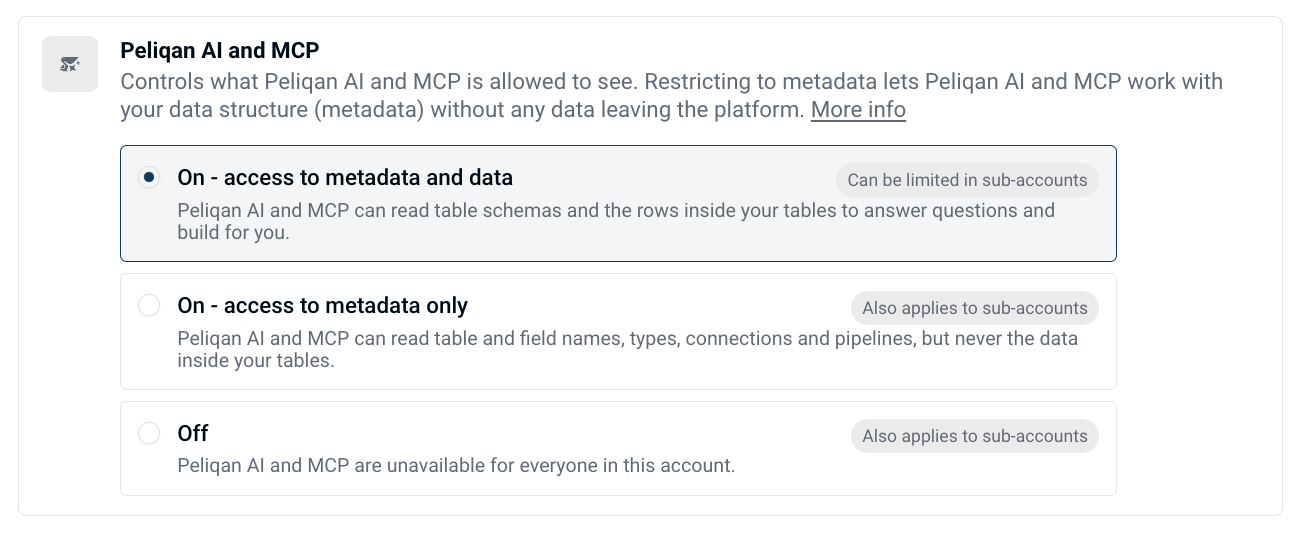
Task: Click the Peliqan AI and MCP section icon
Action: coord(70,64)
